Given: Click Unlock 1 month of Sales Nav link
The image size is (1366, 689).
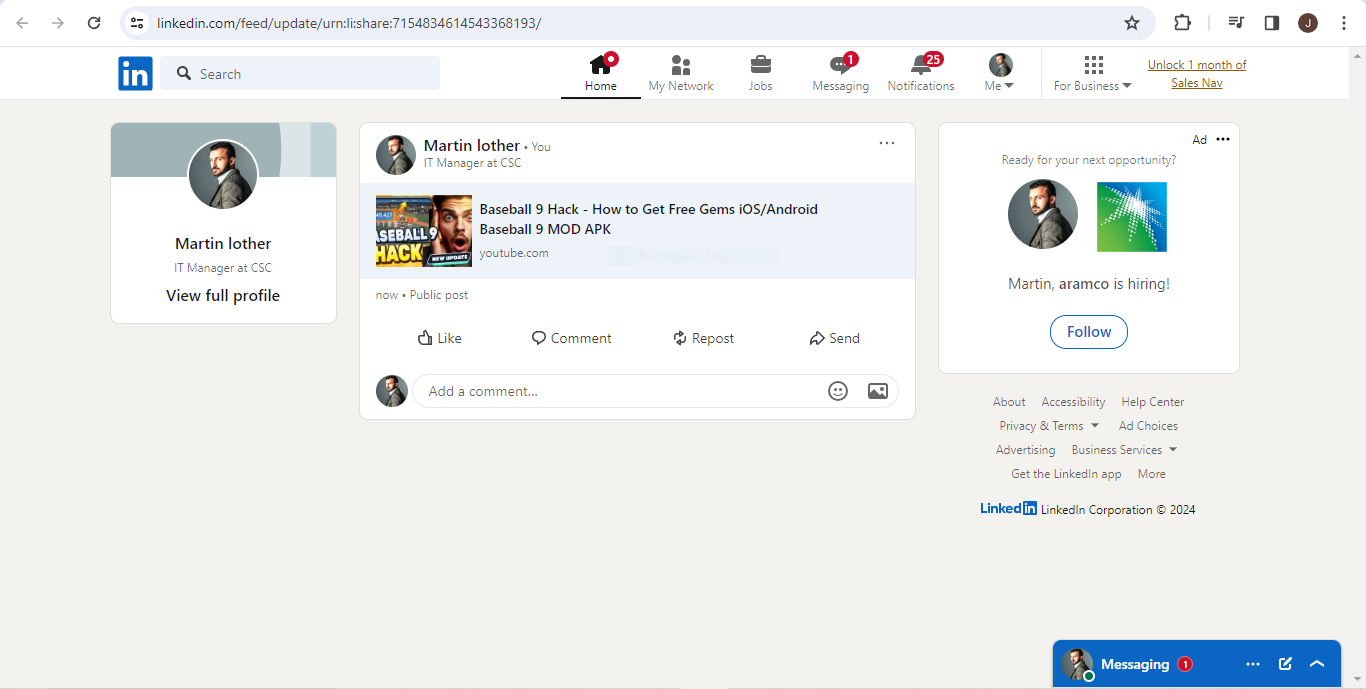Looking at the screenshot, I should (1197, 73).
